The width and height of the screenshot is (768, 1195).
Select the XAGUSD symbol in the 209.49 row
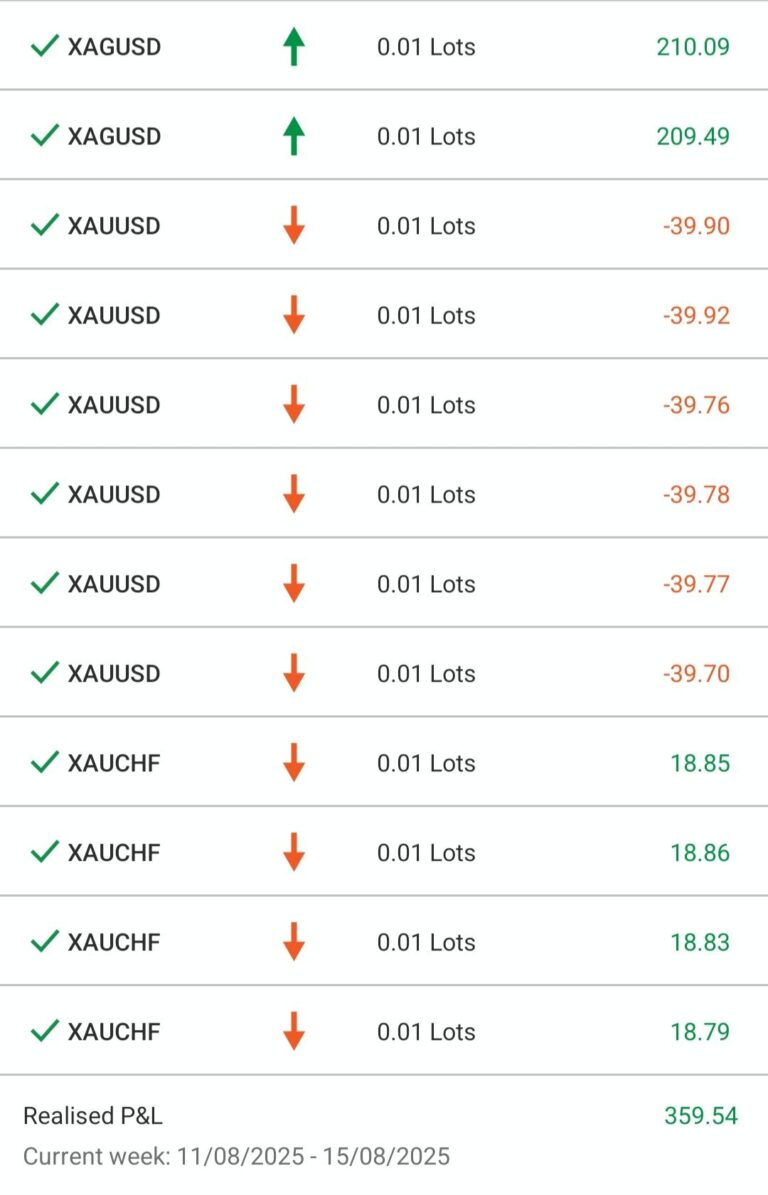tap(114, 137)
